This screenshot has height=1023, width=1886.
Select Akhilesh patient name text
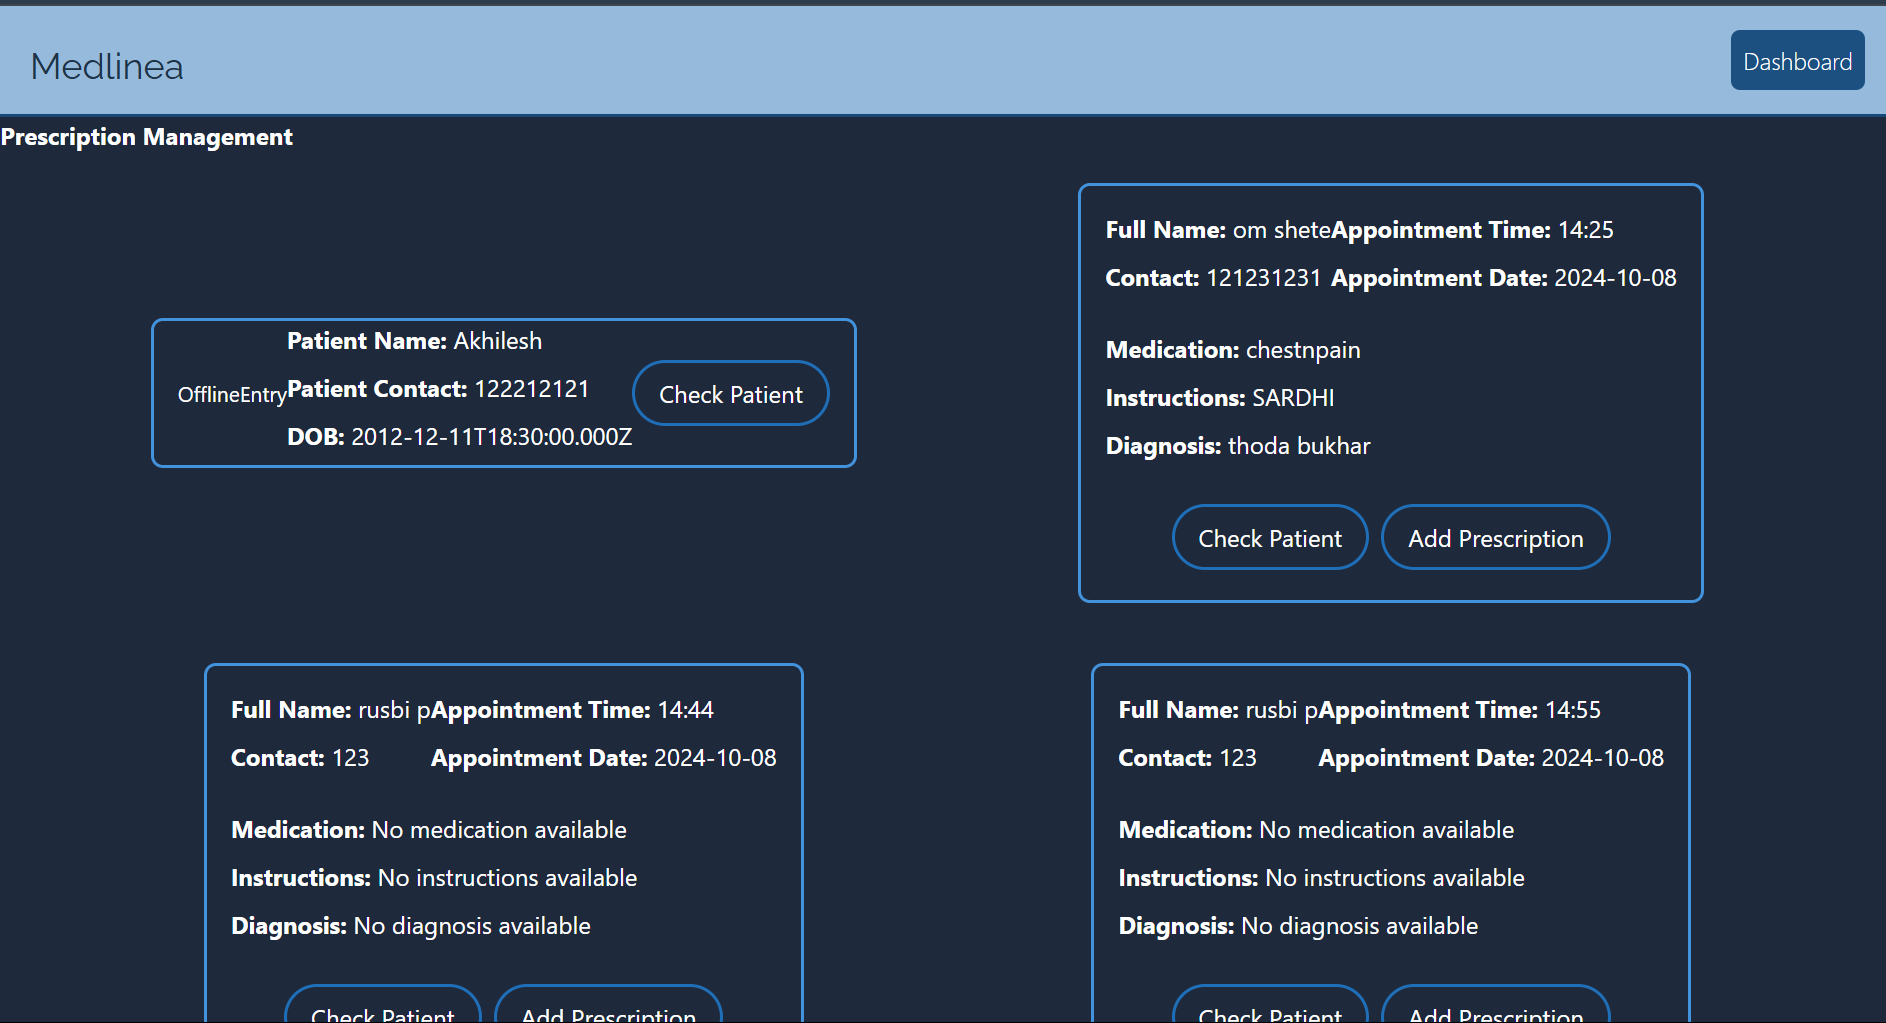pyautogui.click(x=498, y=341)
